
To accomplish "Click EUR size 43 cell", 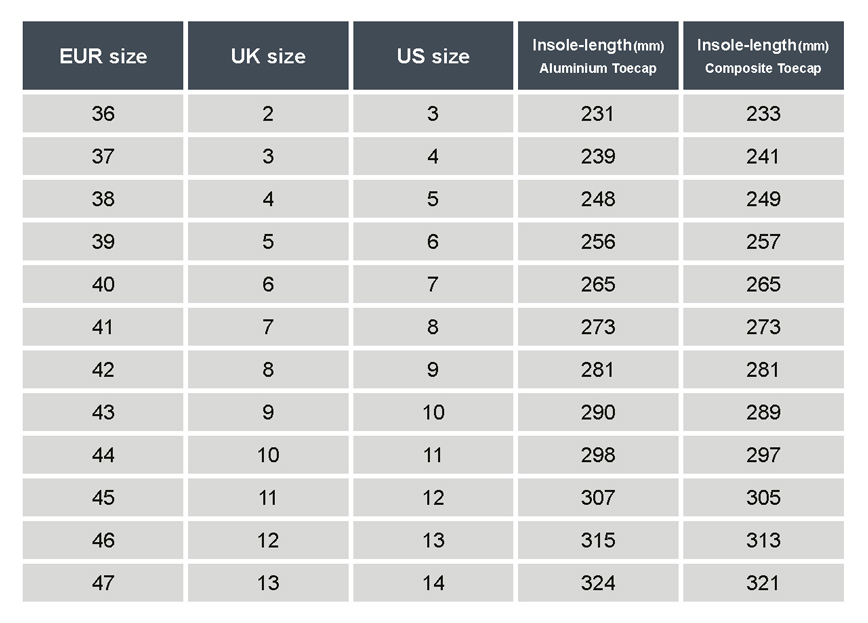I will coord(103,412).
